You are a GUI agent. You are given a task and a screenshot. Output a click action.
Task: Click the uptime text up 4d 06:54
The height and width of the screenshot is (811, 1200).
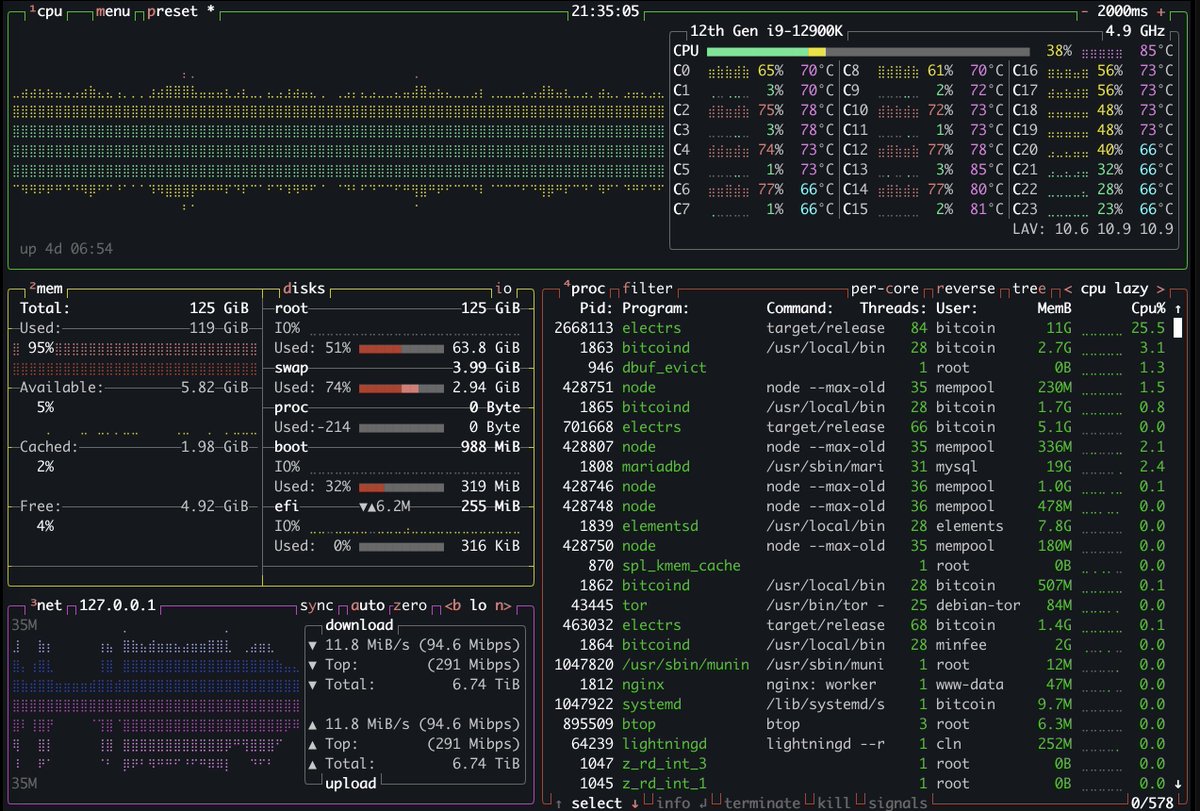pyautogui.click(x=66, y=248)
